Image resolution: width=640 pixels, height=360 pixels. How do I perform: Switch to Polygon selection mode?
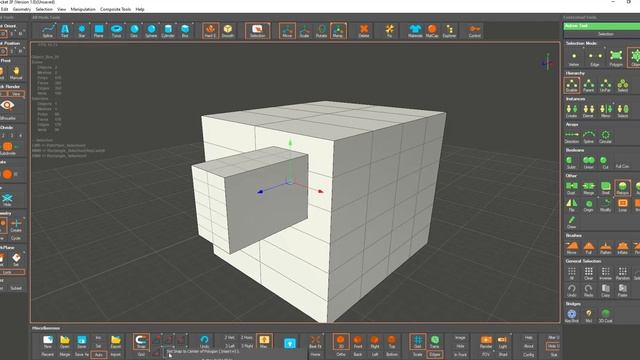[616, 58]
